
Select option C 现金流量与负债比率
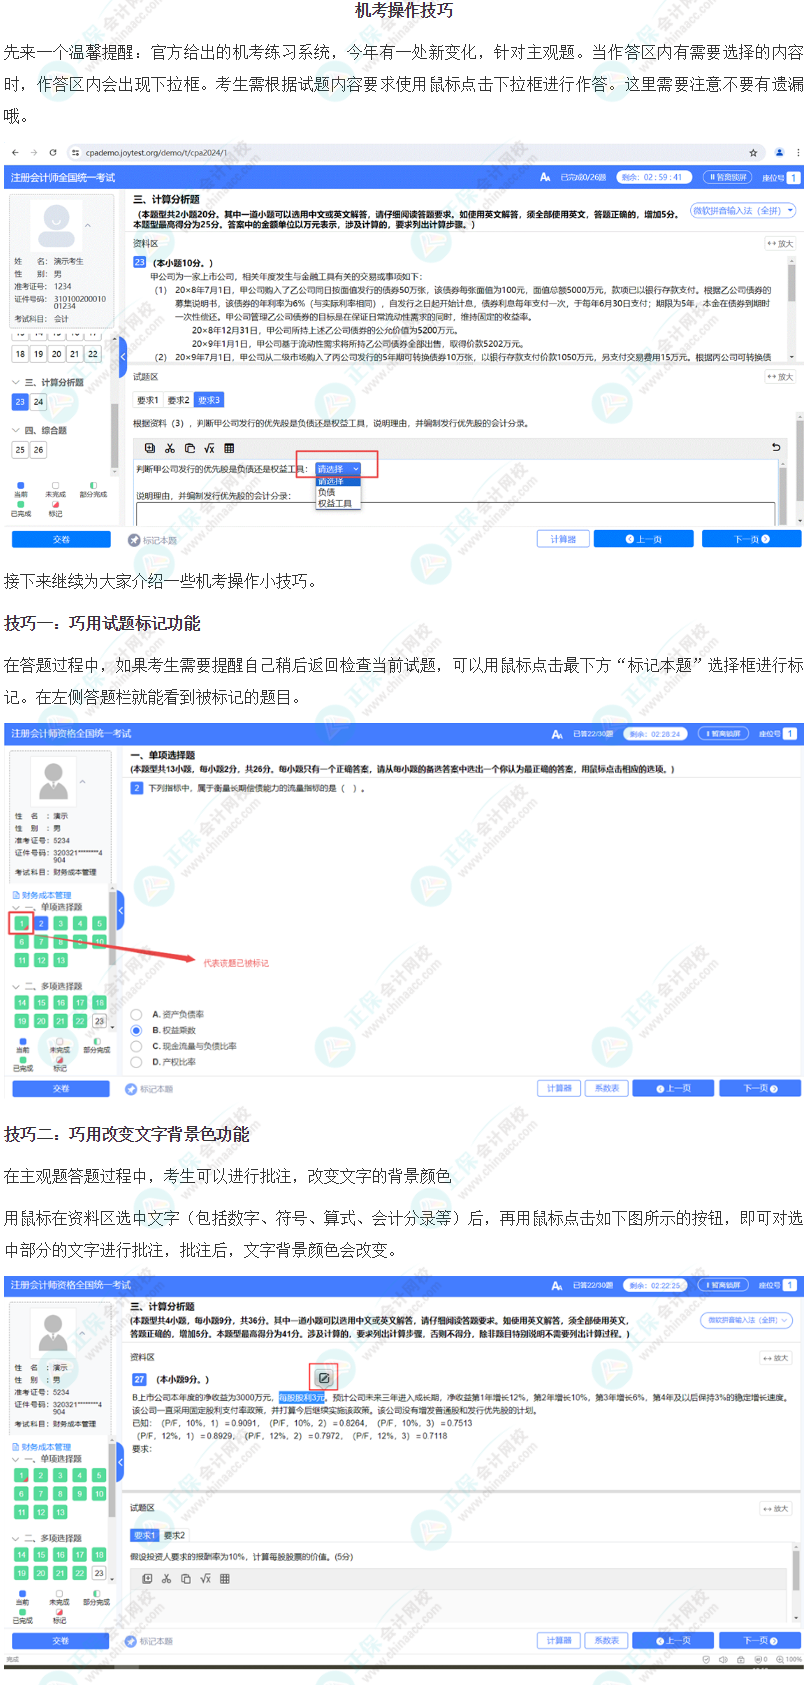point(136,1046)
